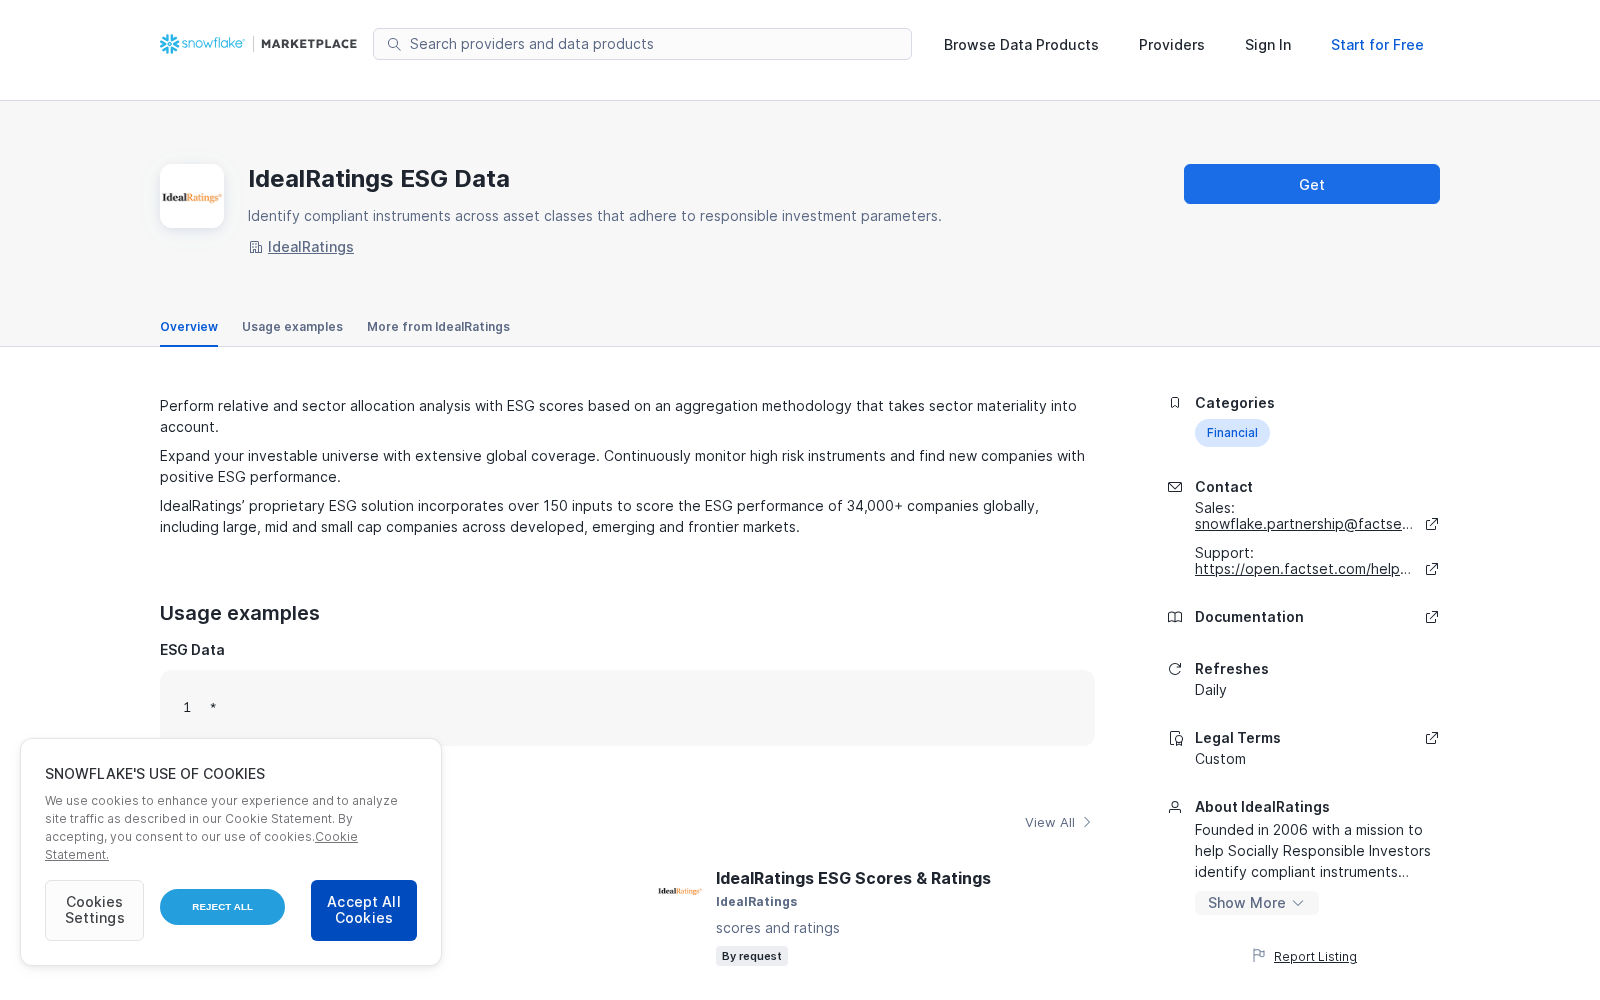Image resolution: width=1600 pixels, height=1000 pixels.
Task: Open the More from IdealRatings tab
Action: (x=438, y=327)
